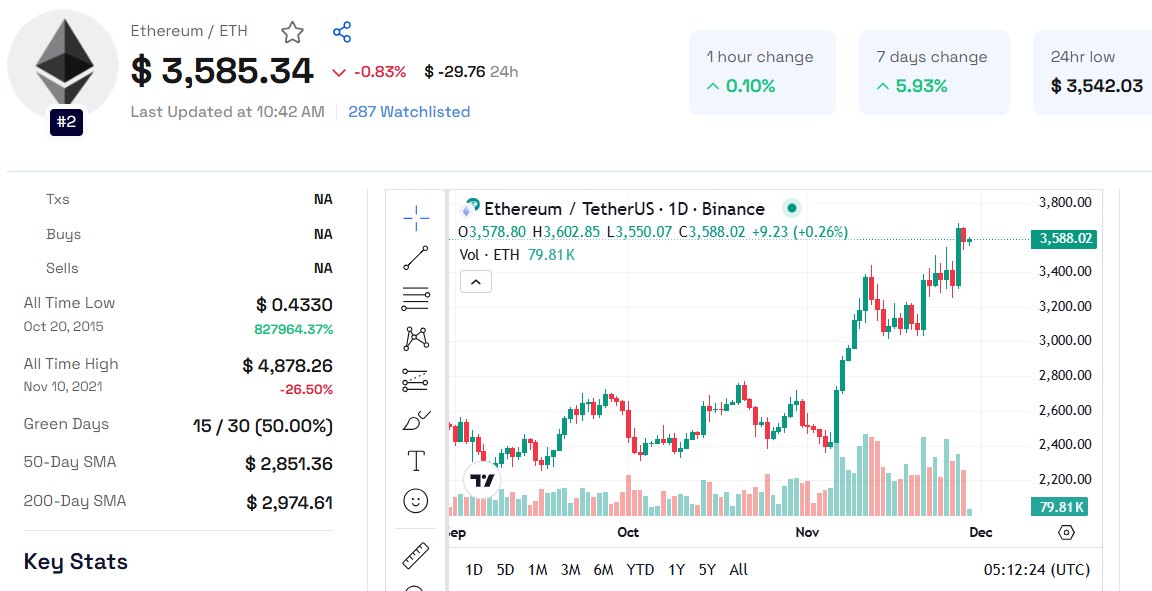The height and width of the screenshot is (591, 1152).
Task: Click the #2 rank badge
Action: click(66, 121)
